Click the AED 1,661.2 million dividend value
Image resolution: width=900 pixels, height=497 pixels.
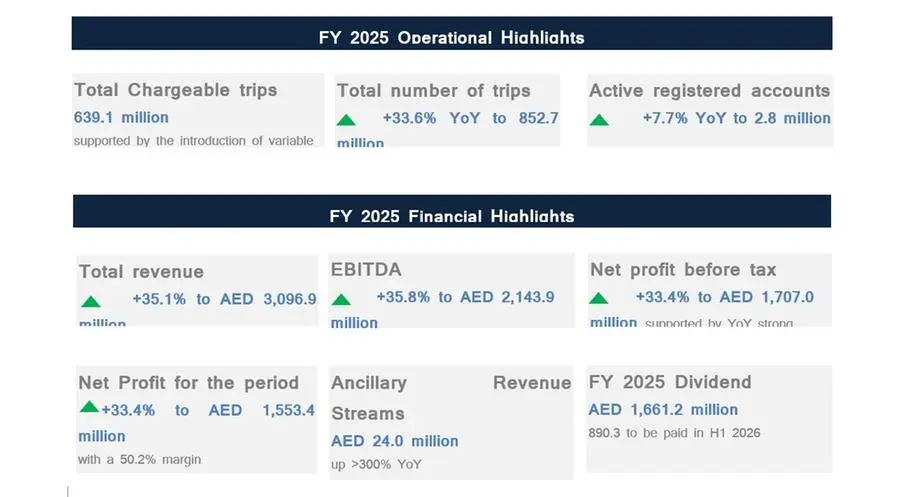(x=663, y=409)
